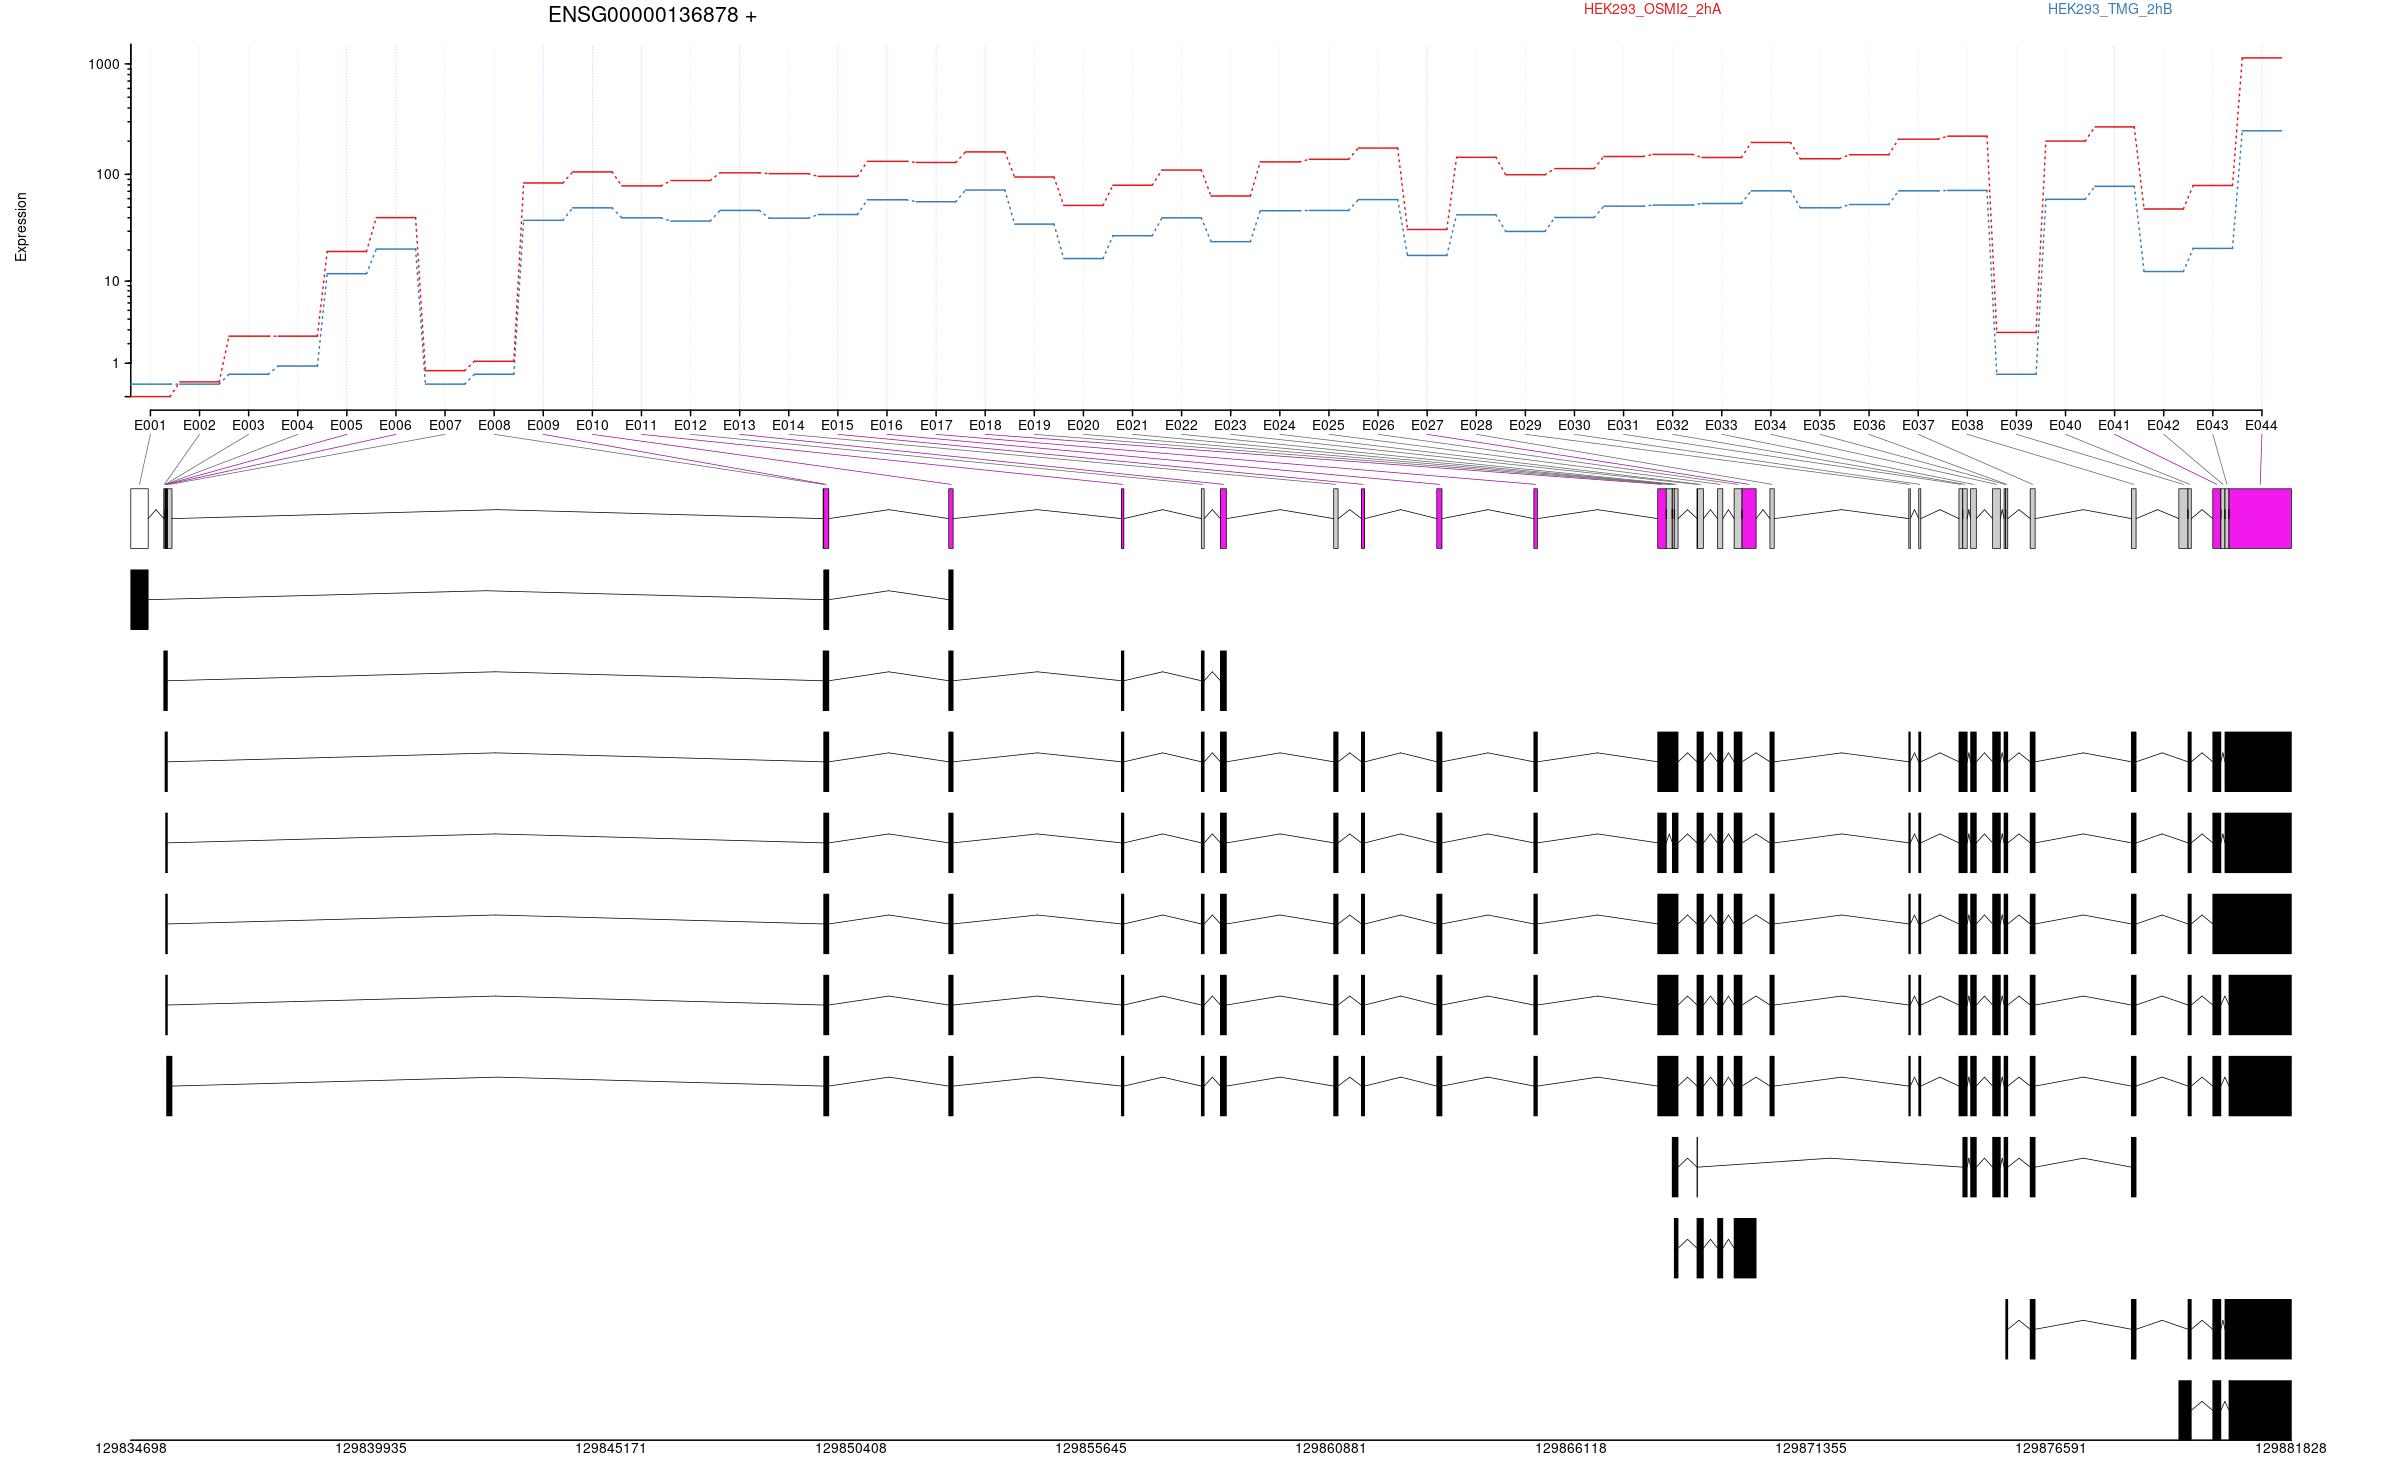Click genomic coordinate 129850408

[x=851, y=1448]
